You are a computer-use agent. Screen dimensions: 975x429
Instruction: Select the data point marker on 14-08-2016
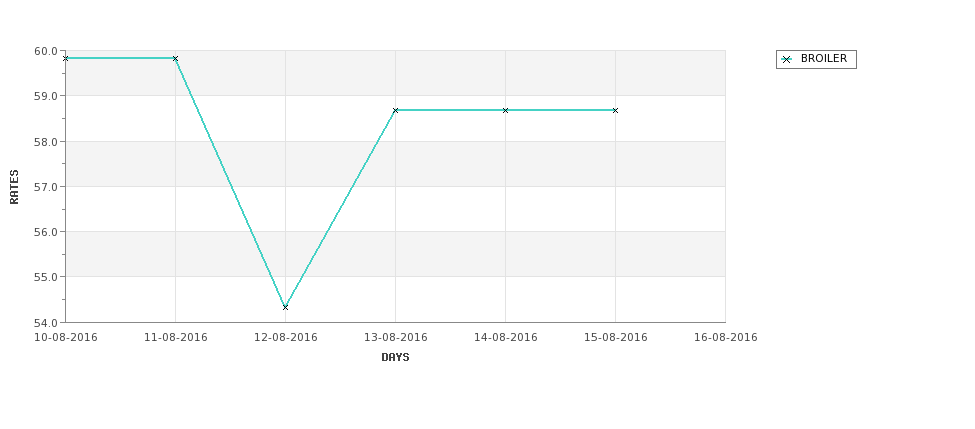pos(506,110)
